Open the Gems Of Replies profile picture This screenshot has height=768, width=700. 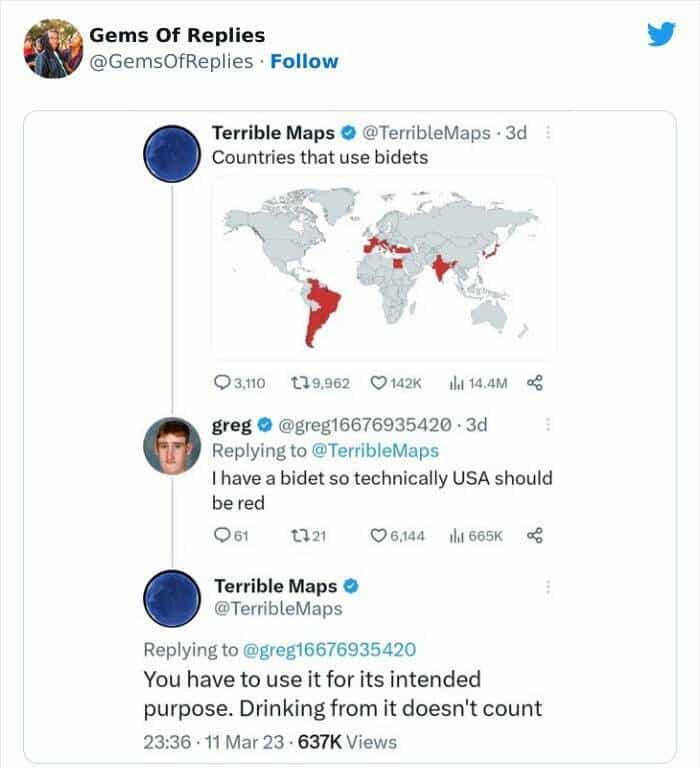click(52, 48)
